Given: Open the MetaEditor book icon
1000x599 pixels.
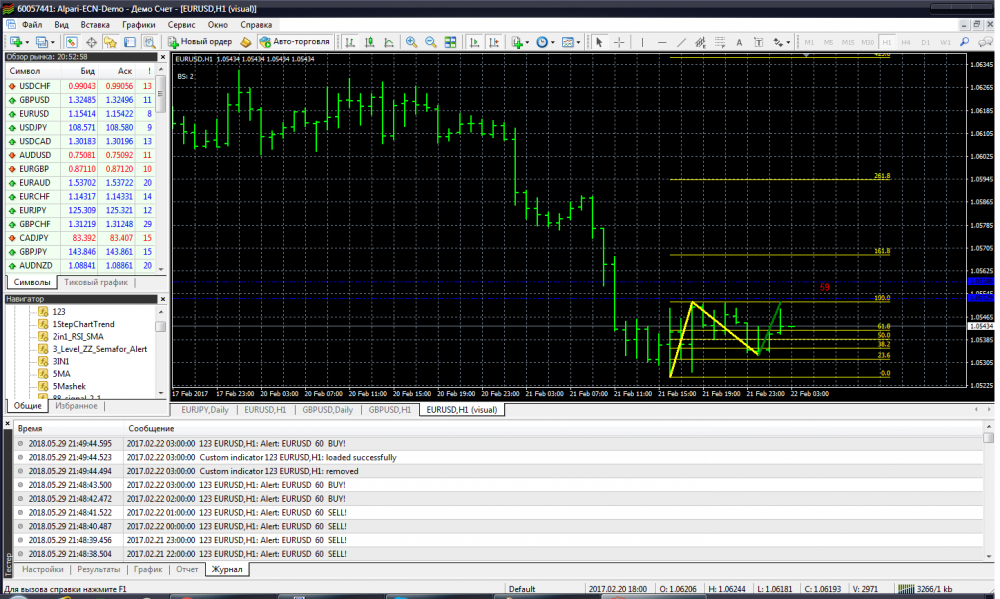Looking at the screenshot, I should pyautogui.click(x=246, y=42).
